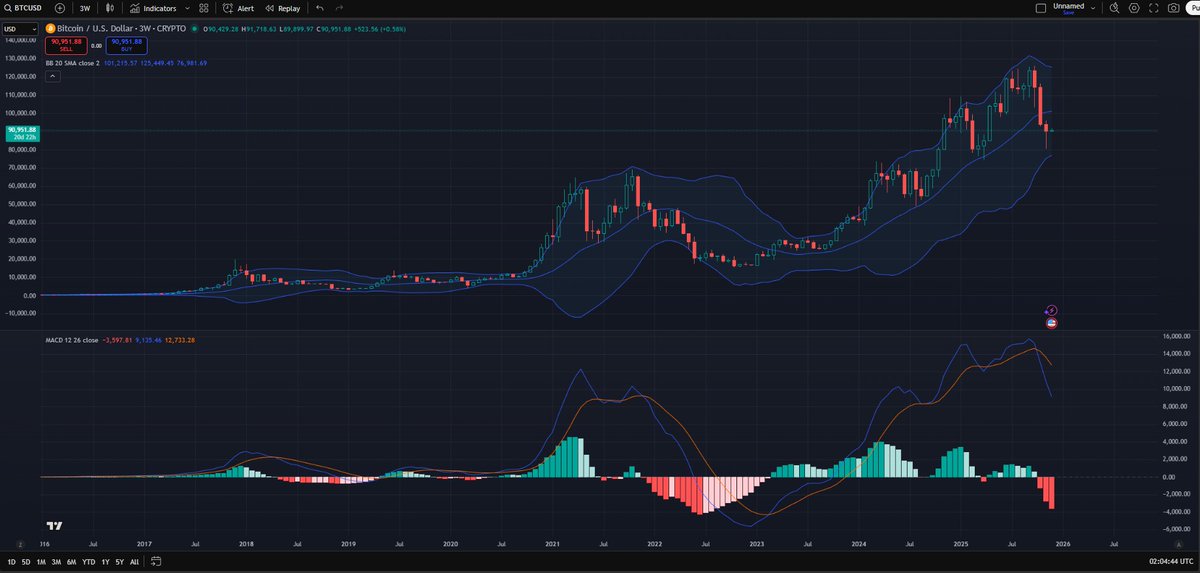Set range to 6M
Viewport: 1200px width, 573px height.
pyautogui.click(x=72, y=562)
